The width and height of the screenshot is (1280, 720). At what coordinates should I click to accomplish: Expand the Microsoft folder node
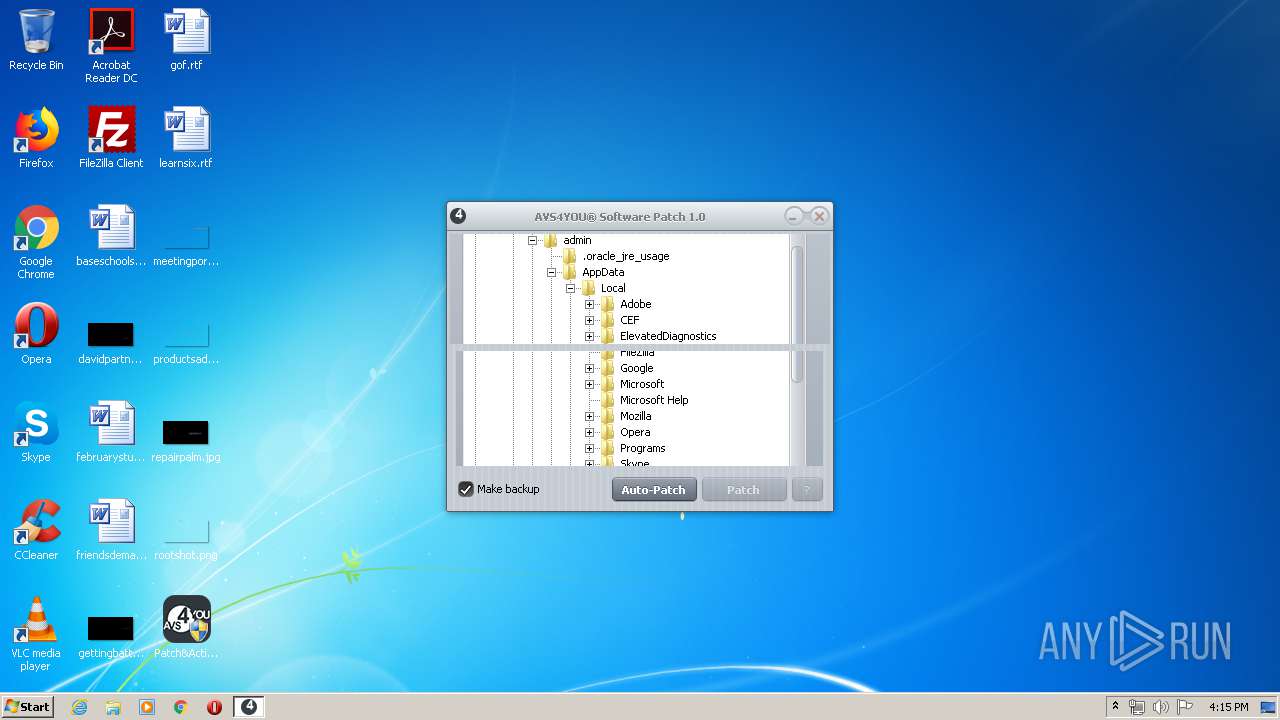pos(590,384)
